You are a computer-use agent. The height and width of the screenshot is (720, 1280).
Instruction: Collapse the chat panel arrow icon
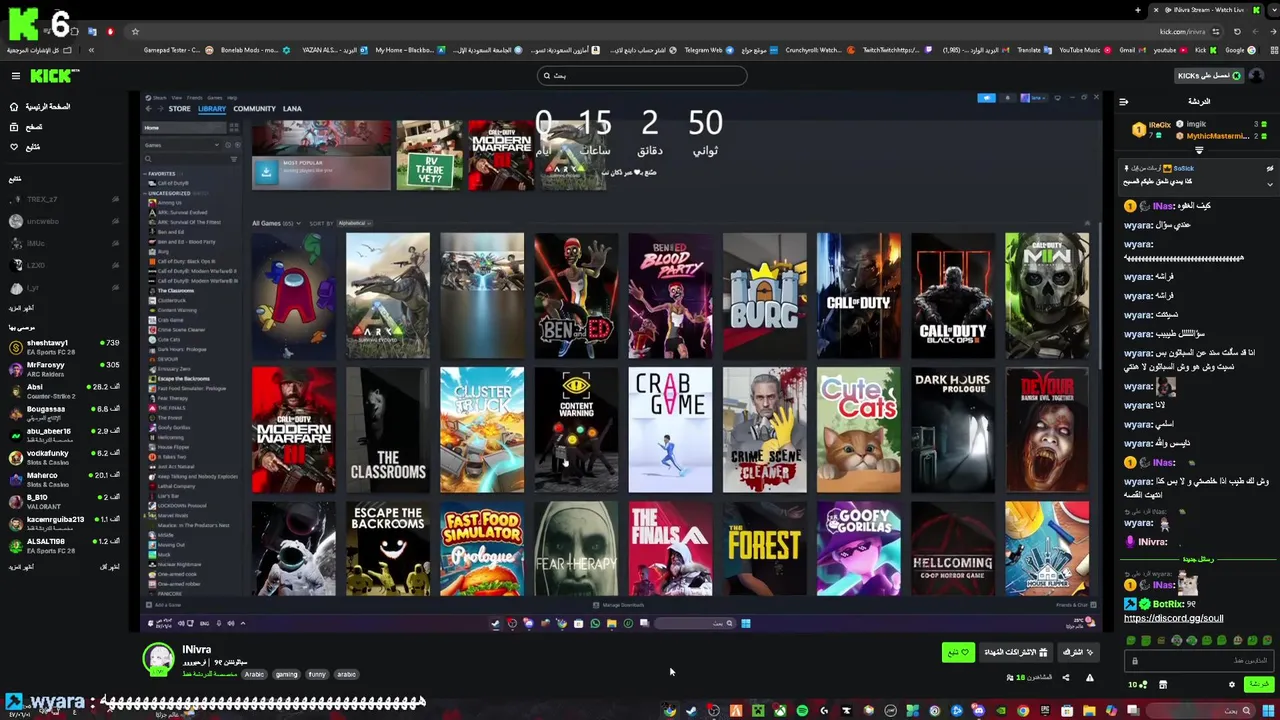(x=1123, y=101)
